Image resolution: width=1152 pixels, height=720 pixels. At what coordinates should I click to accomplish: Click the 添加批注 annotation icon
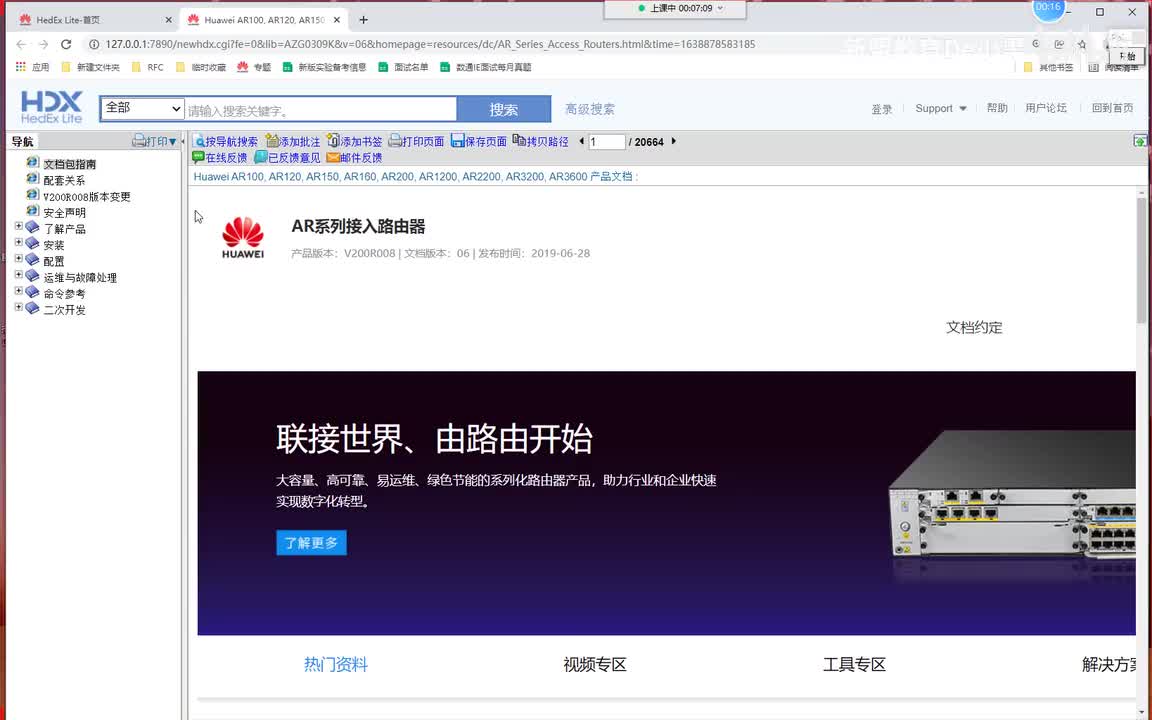click(272, 141)
